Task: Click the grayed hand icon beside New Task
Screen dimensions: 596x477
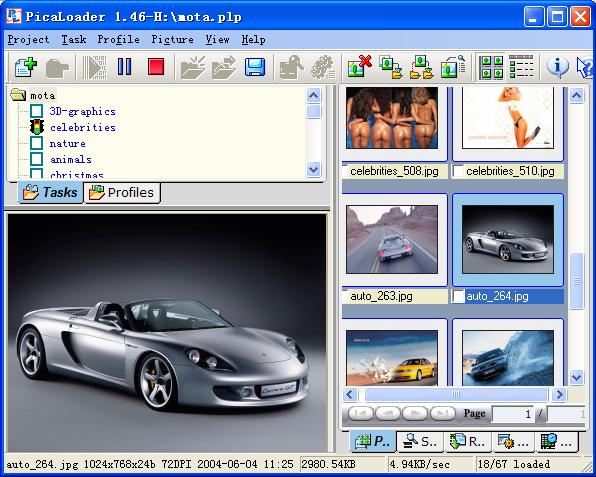Action: (x=57, y=68)
